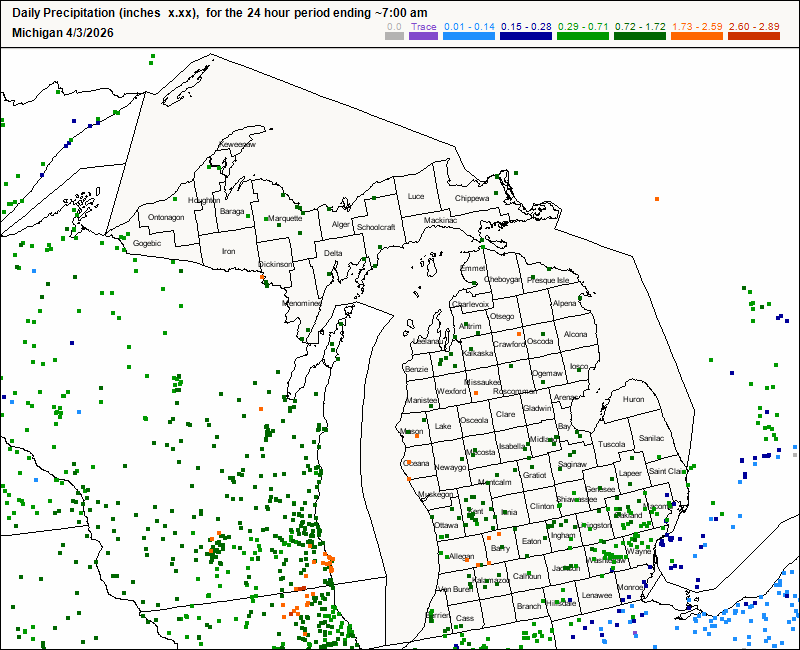Click the gray 0.0 legend swatch
Screen dimensions: 800x650
[x=395, y=34]
